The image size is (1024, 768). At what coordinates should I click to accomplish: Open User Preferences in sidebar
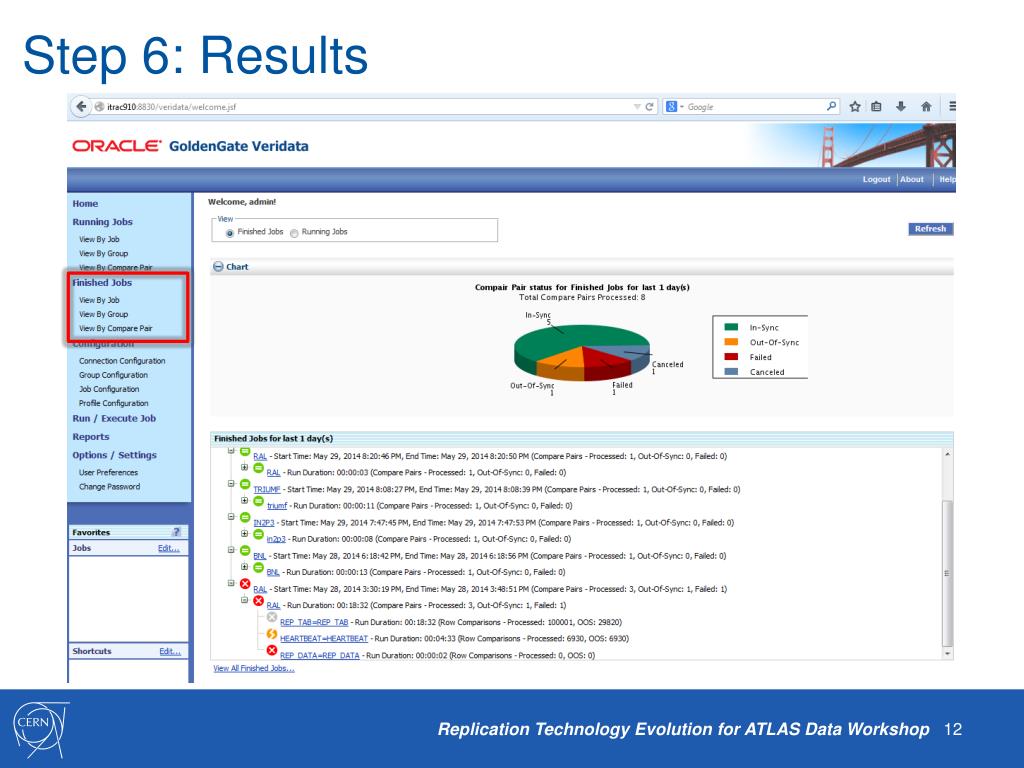(108, 472)
